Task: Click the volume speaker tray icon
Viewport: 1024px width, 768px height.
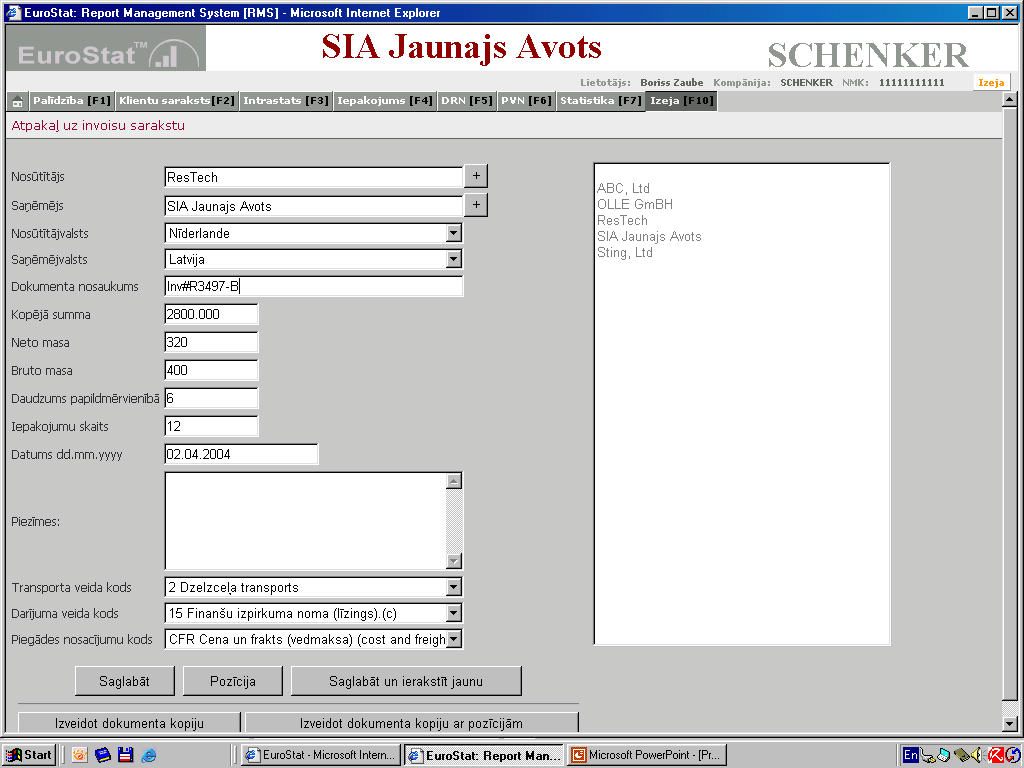Action: point(978,755)
